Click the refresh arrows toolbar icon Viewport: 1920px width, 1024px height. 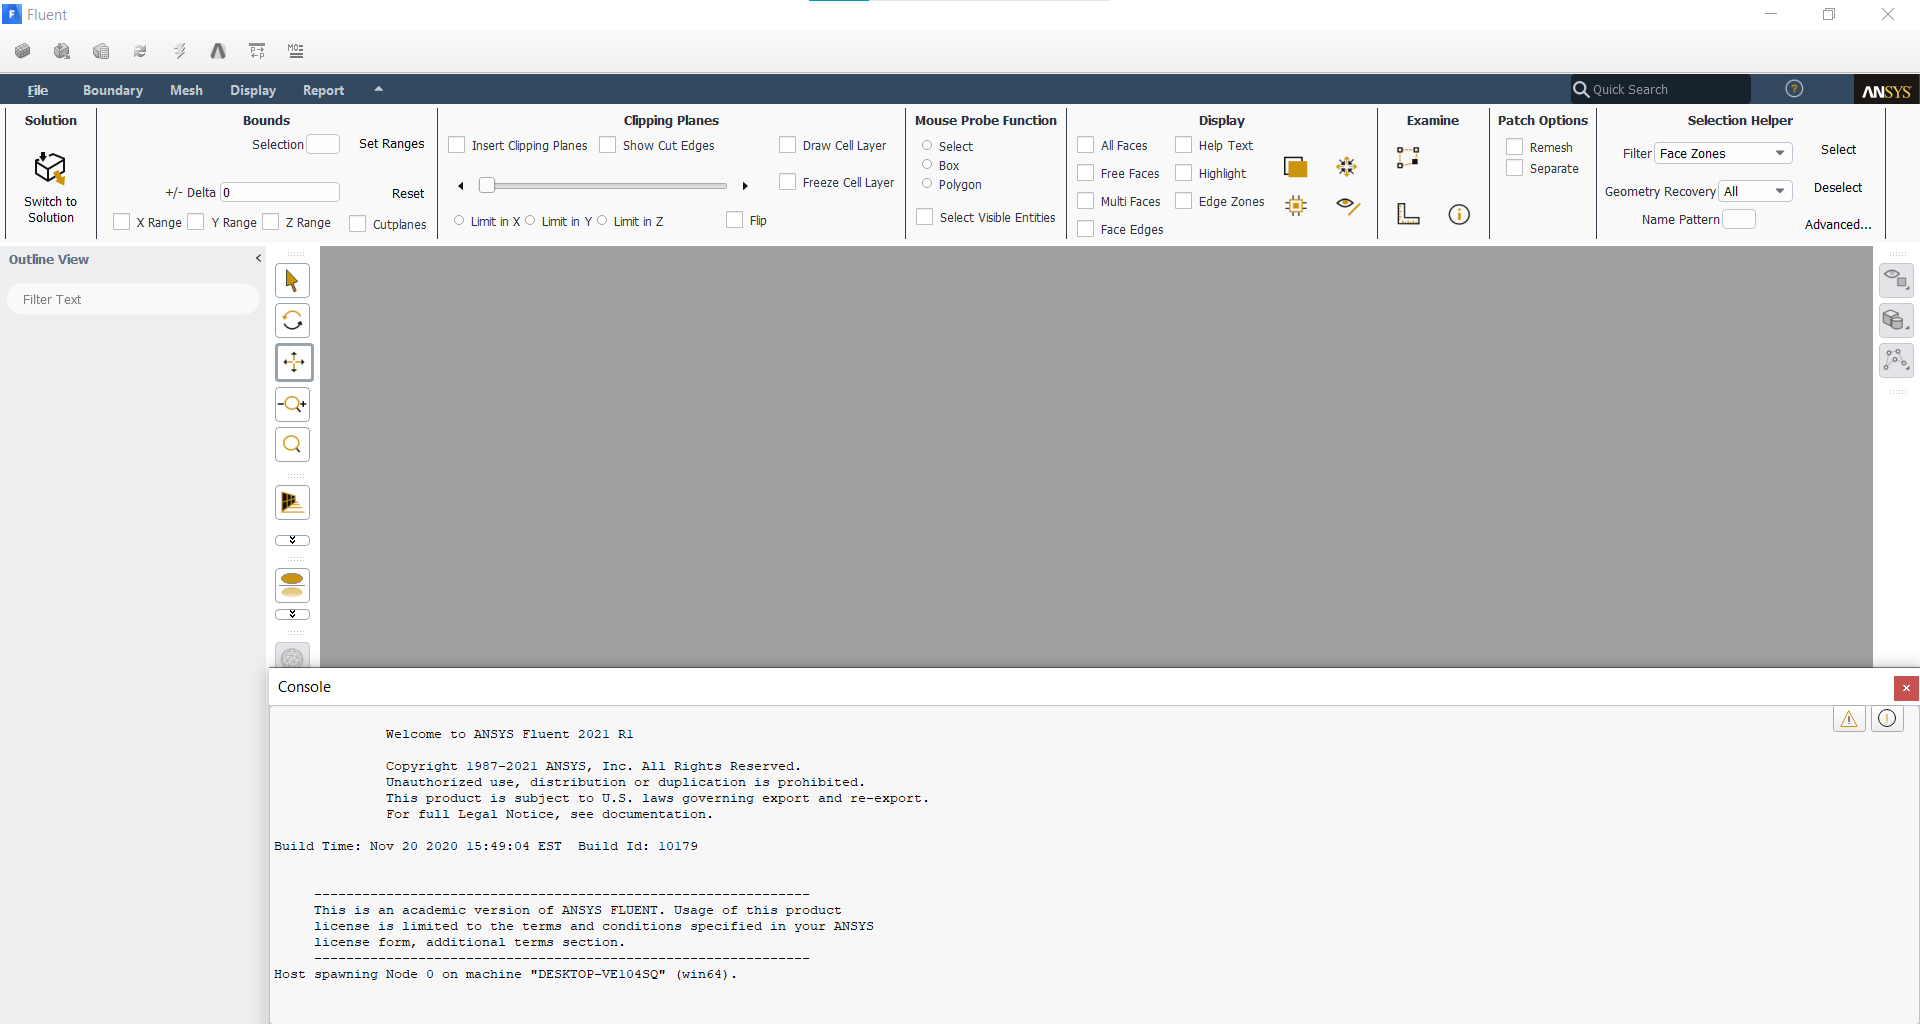click(140, 51)
